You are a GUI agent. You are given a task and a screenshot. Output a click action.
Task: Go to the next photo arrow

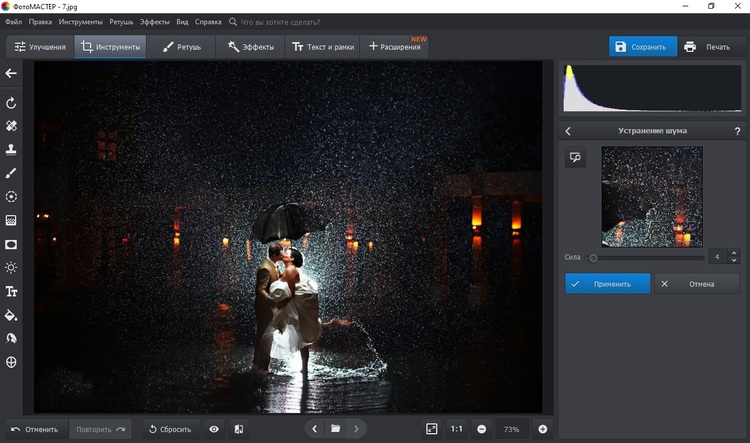click(357, 429)
